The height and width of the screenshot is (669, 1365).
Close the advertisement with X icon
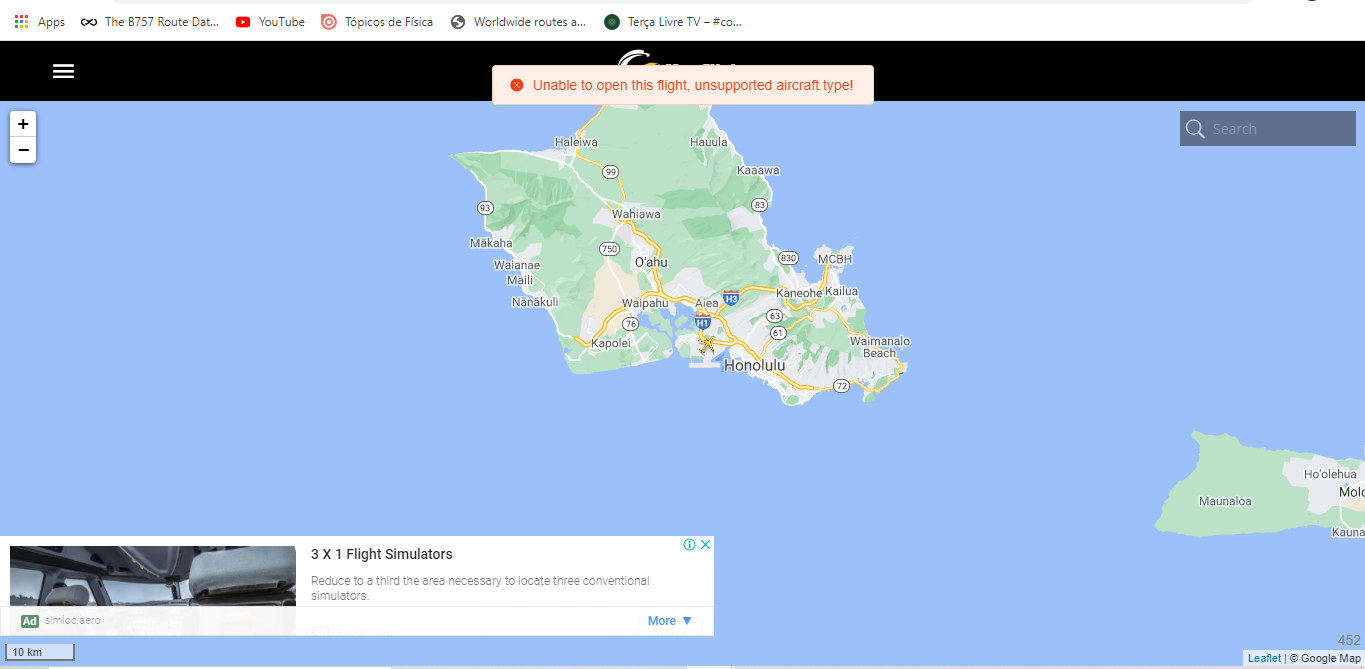[x=705, y=545]
